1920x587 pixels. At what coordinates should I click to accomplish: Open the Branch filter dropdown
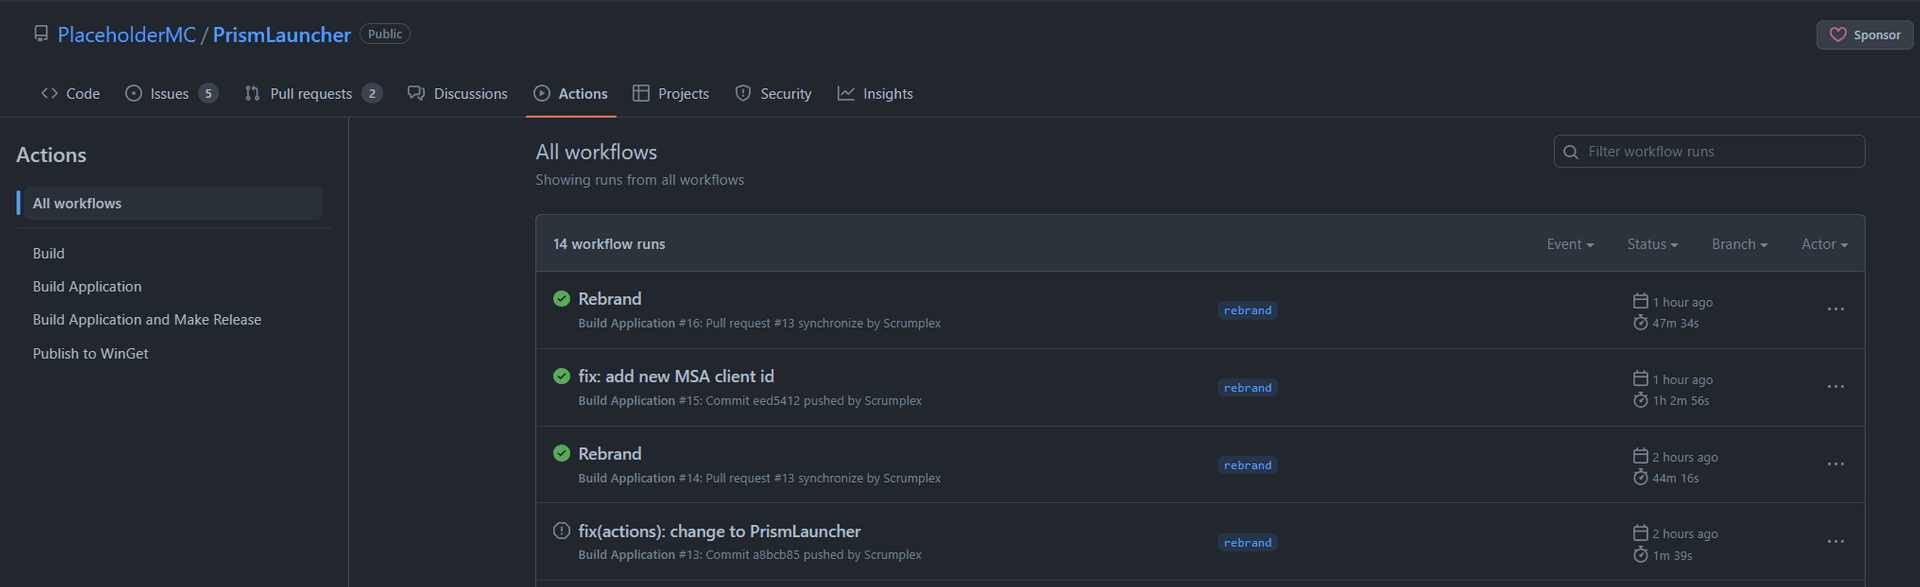point(1739,244)
